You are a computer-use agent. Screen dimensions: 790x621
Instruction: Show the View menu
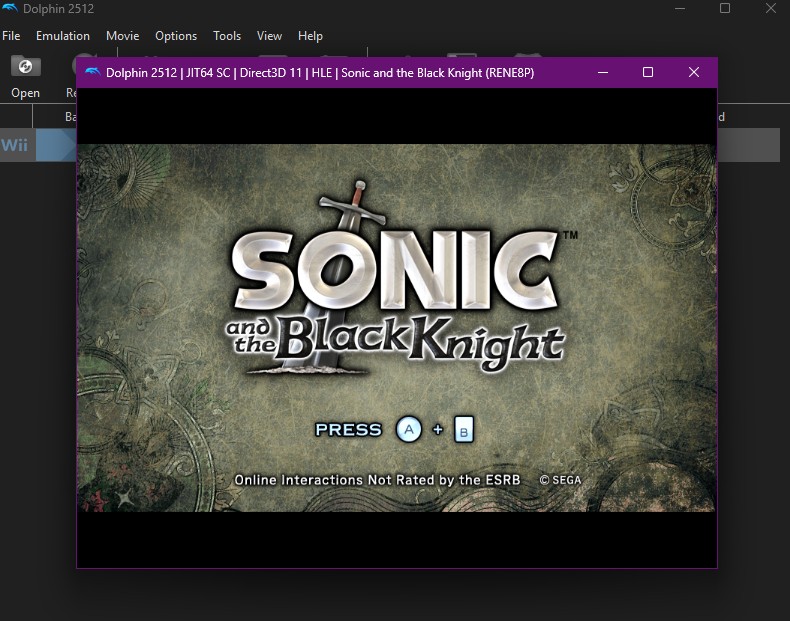pos(270,36)
